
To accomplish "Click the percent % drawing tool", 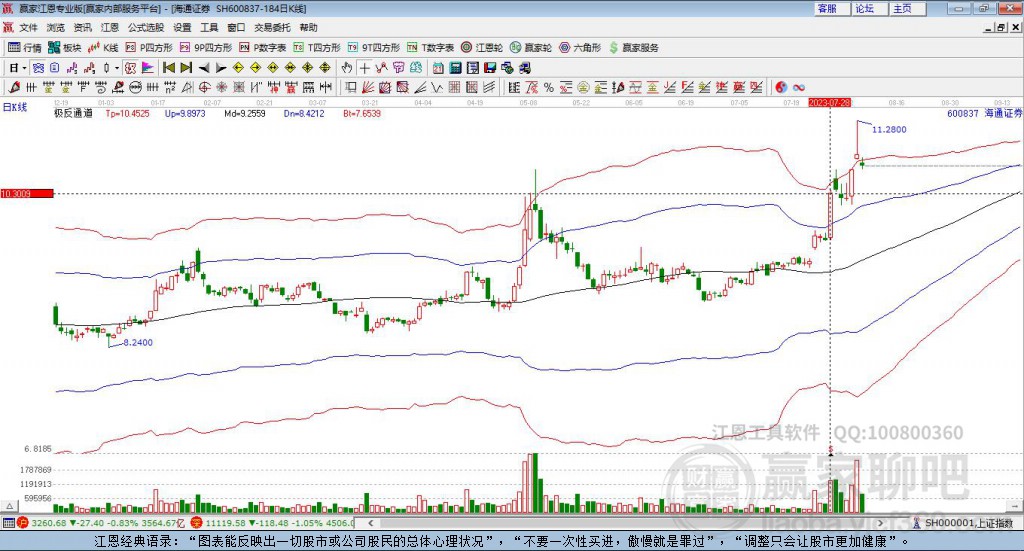I will click(x=549, y=87).
